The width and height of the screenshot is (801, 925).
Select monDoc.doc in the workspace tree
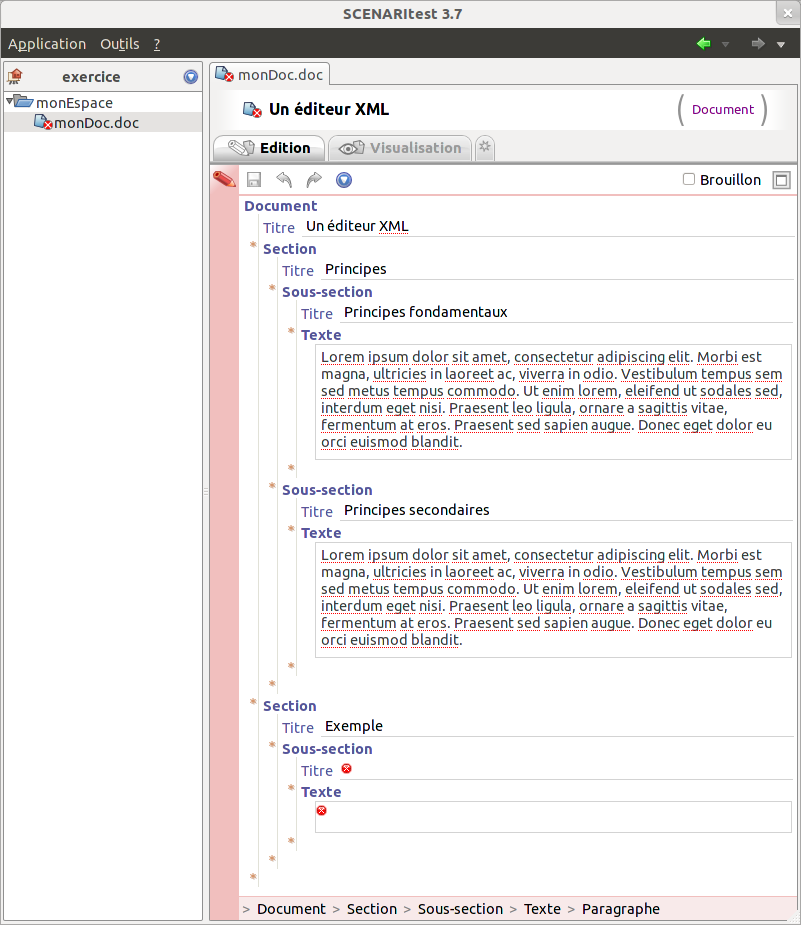[x=97, y=123]
